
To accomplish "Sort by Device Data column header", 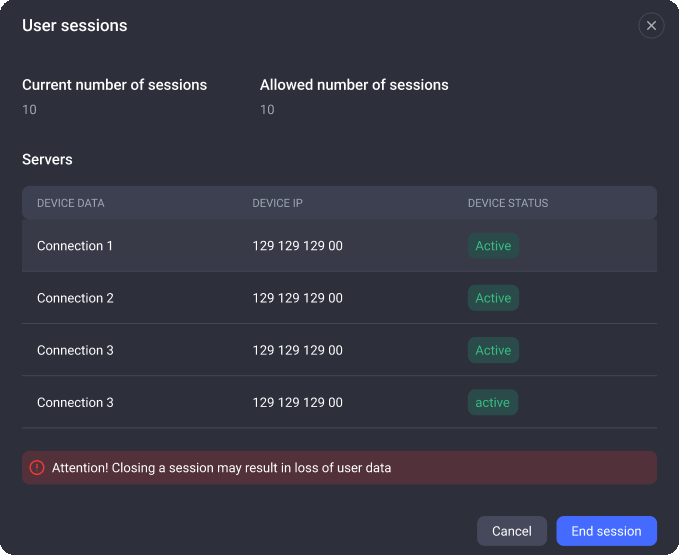I will 71,203.
